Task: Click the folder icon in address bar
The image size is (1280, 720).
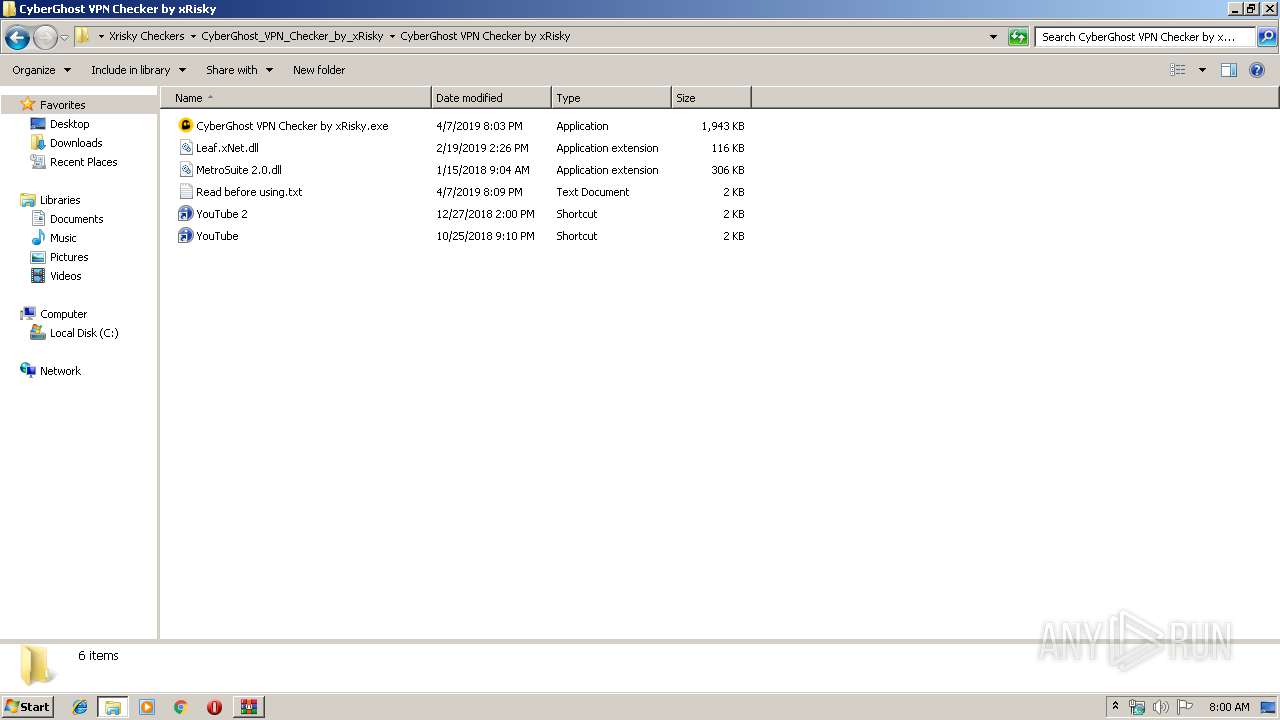Action: [83, 36]
